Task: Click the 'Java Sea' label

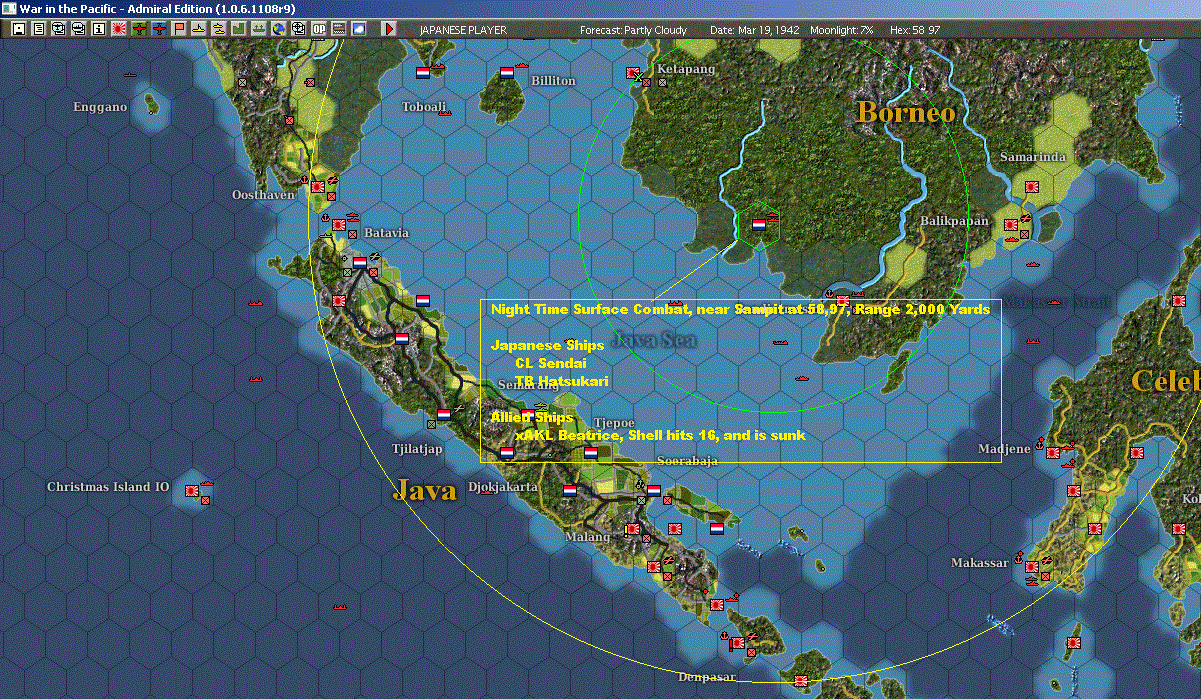Action: (654, 339)
